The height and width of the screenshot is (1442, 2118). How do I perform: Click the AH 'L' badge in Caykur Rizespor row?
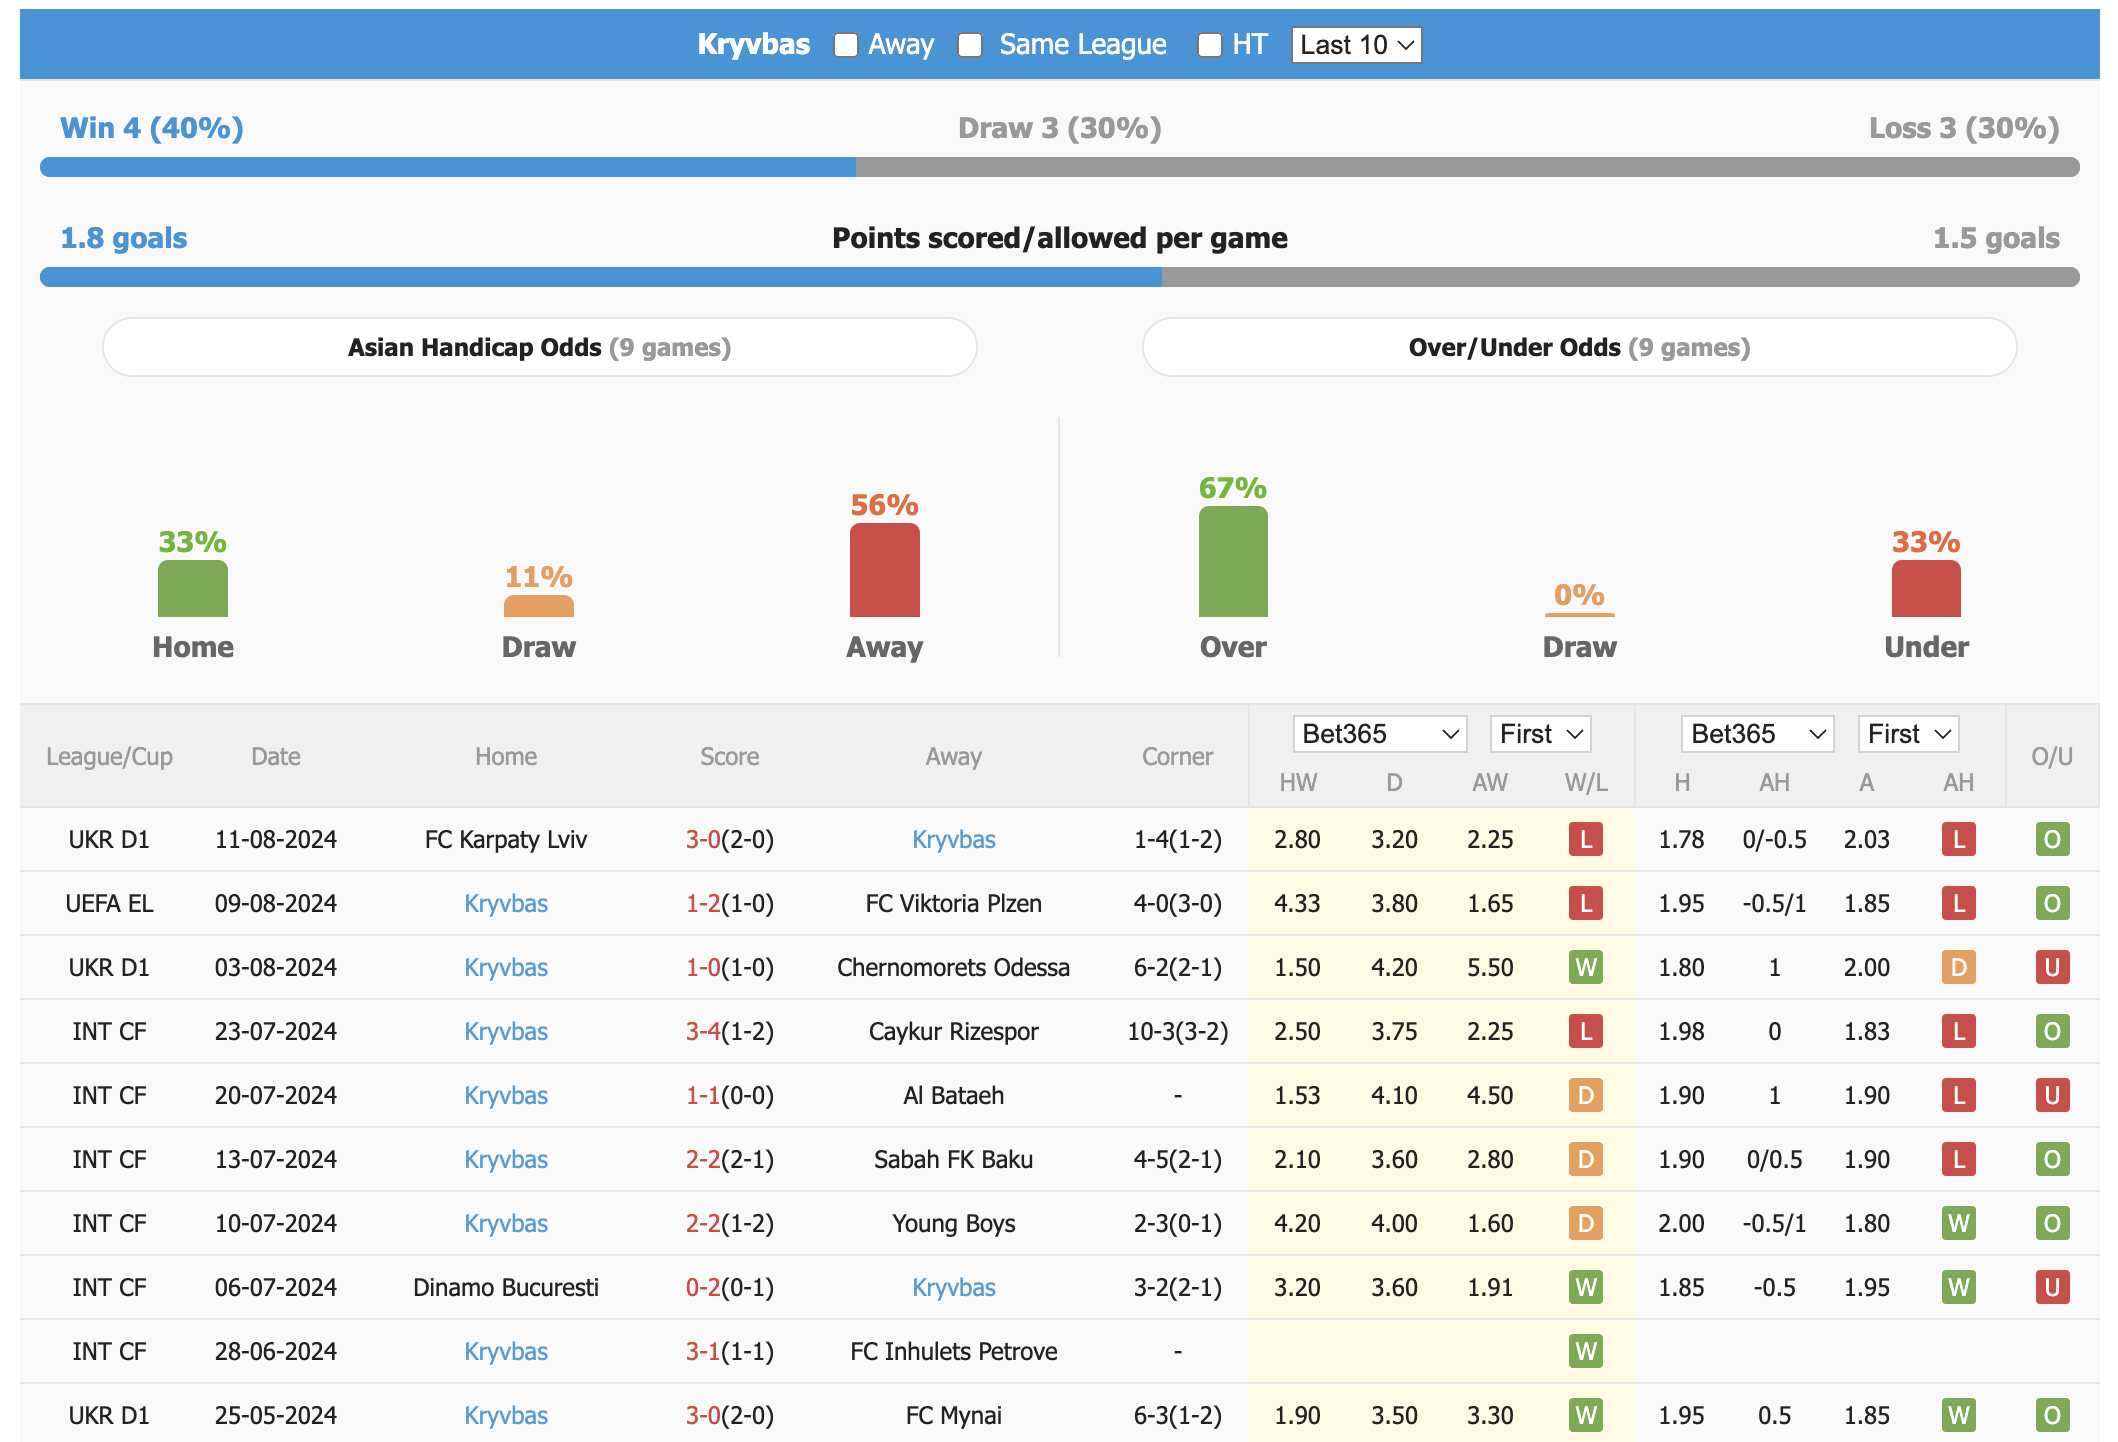click(x=1958, y=1031)
